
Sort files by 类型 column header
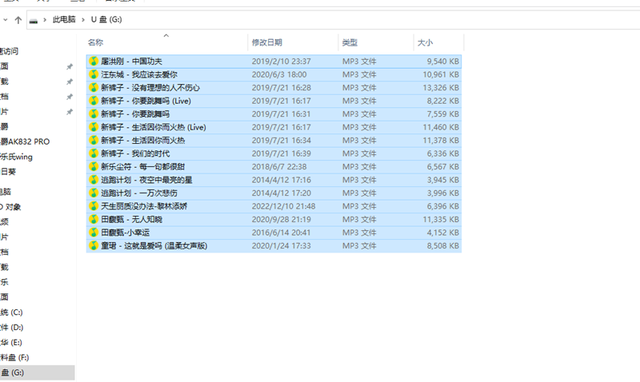(x=350, y=42)
